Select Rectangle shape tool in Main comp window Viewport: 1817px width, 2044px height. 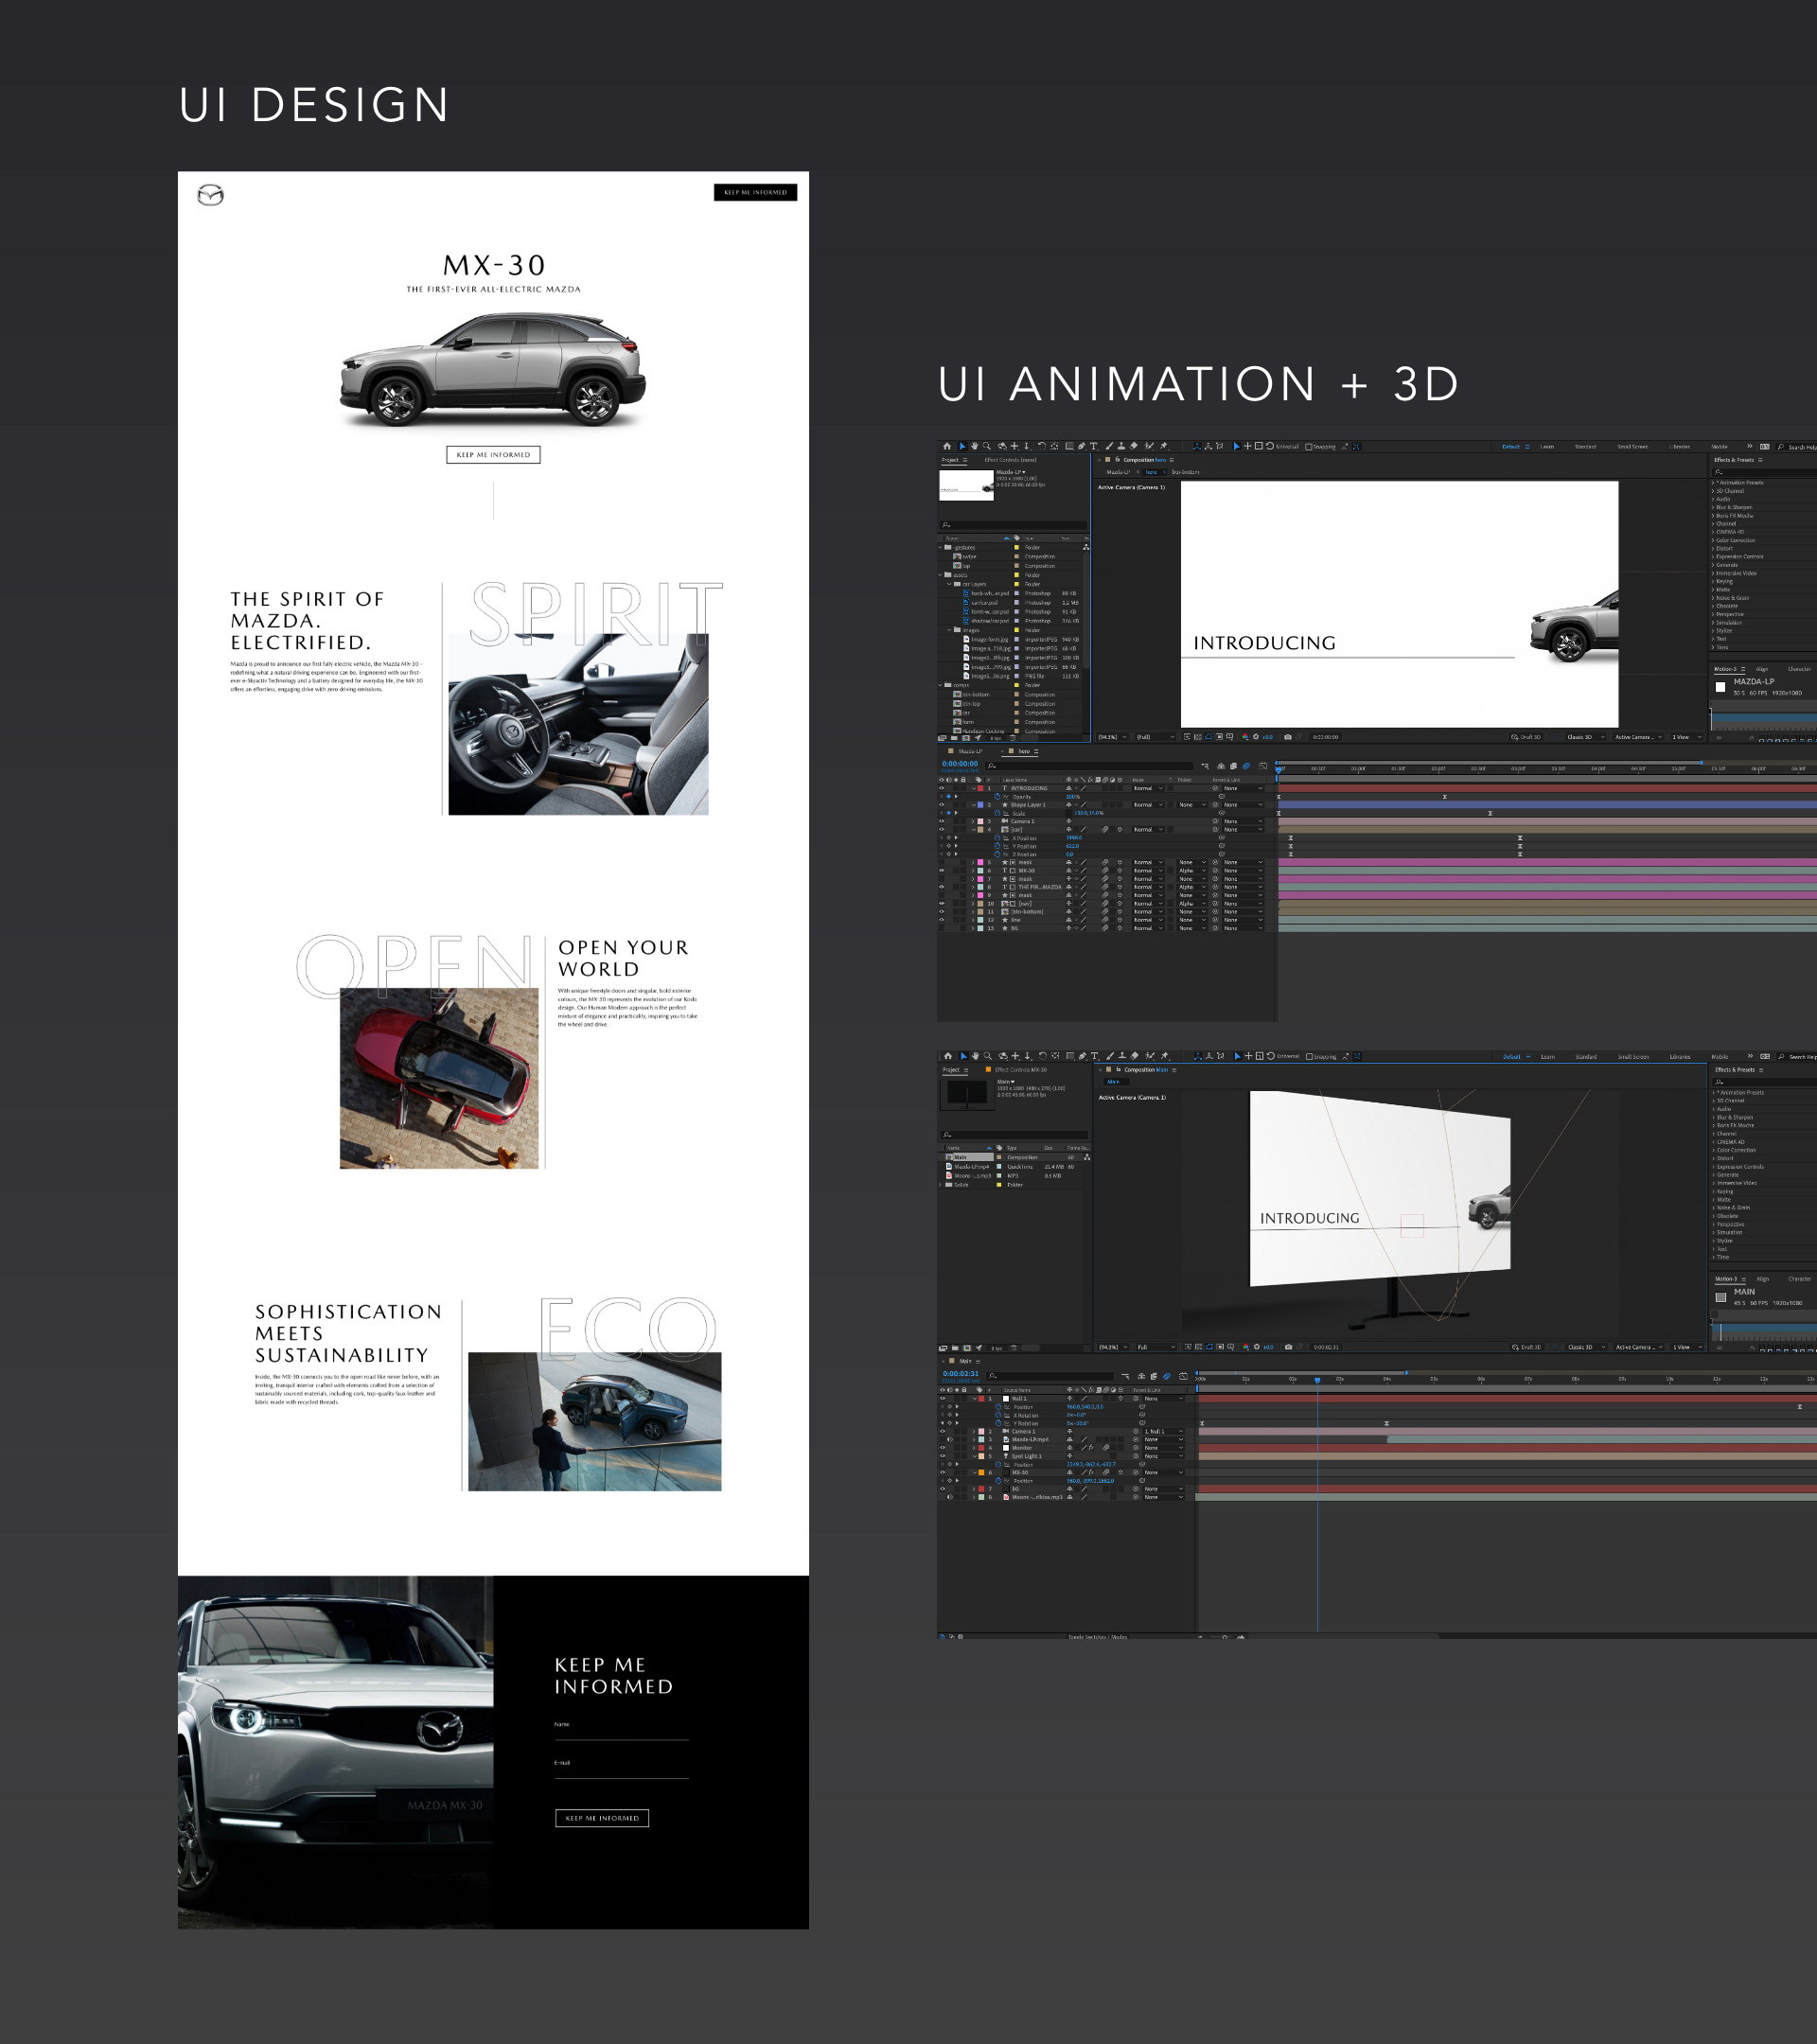pyautogui.click(x=1070, y=1056)
